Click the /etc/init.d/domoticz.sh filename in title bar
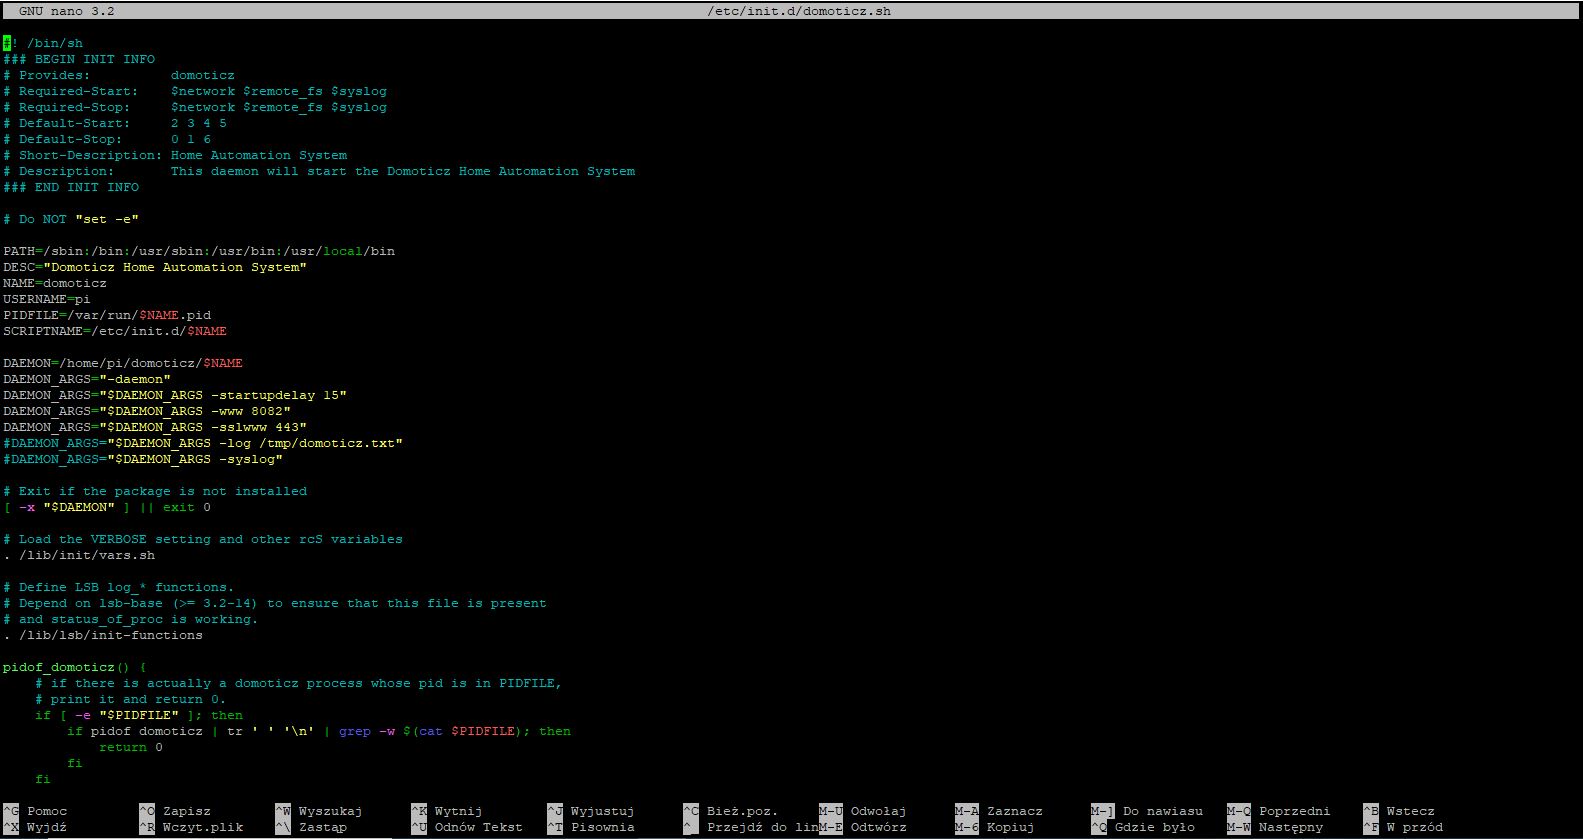The width and height of the screenshot is (1583, 839). pos(799,11)
